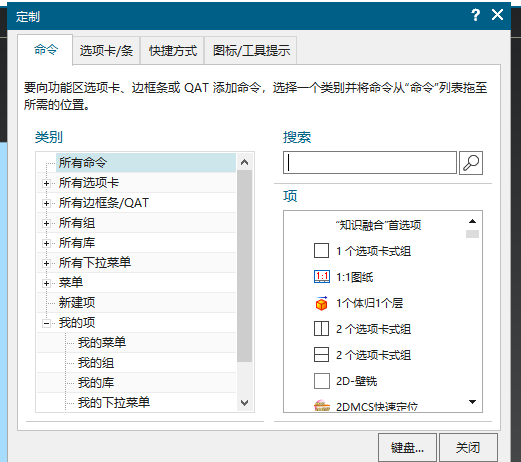Image resolution: width=521 pixels, height=462 pixels.
Task: Switch to the 快捷方式 tab
Action: pyautogui.click(x=173, y=51)
